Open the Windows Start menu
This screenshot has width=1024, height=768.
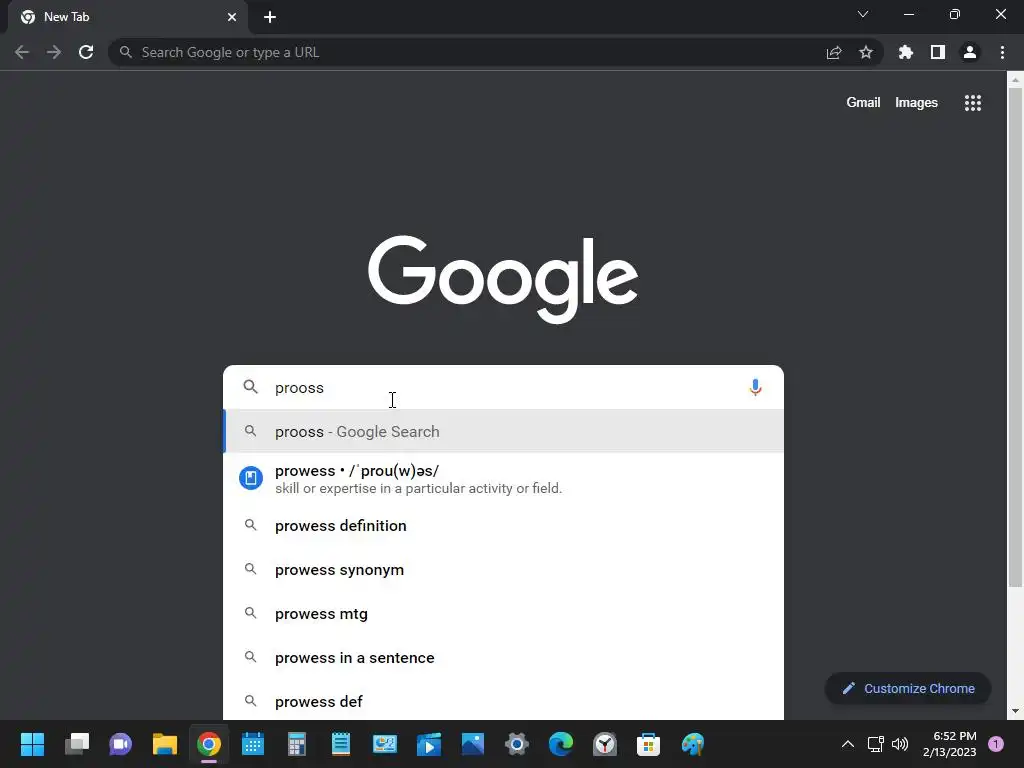point(32,744)
